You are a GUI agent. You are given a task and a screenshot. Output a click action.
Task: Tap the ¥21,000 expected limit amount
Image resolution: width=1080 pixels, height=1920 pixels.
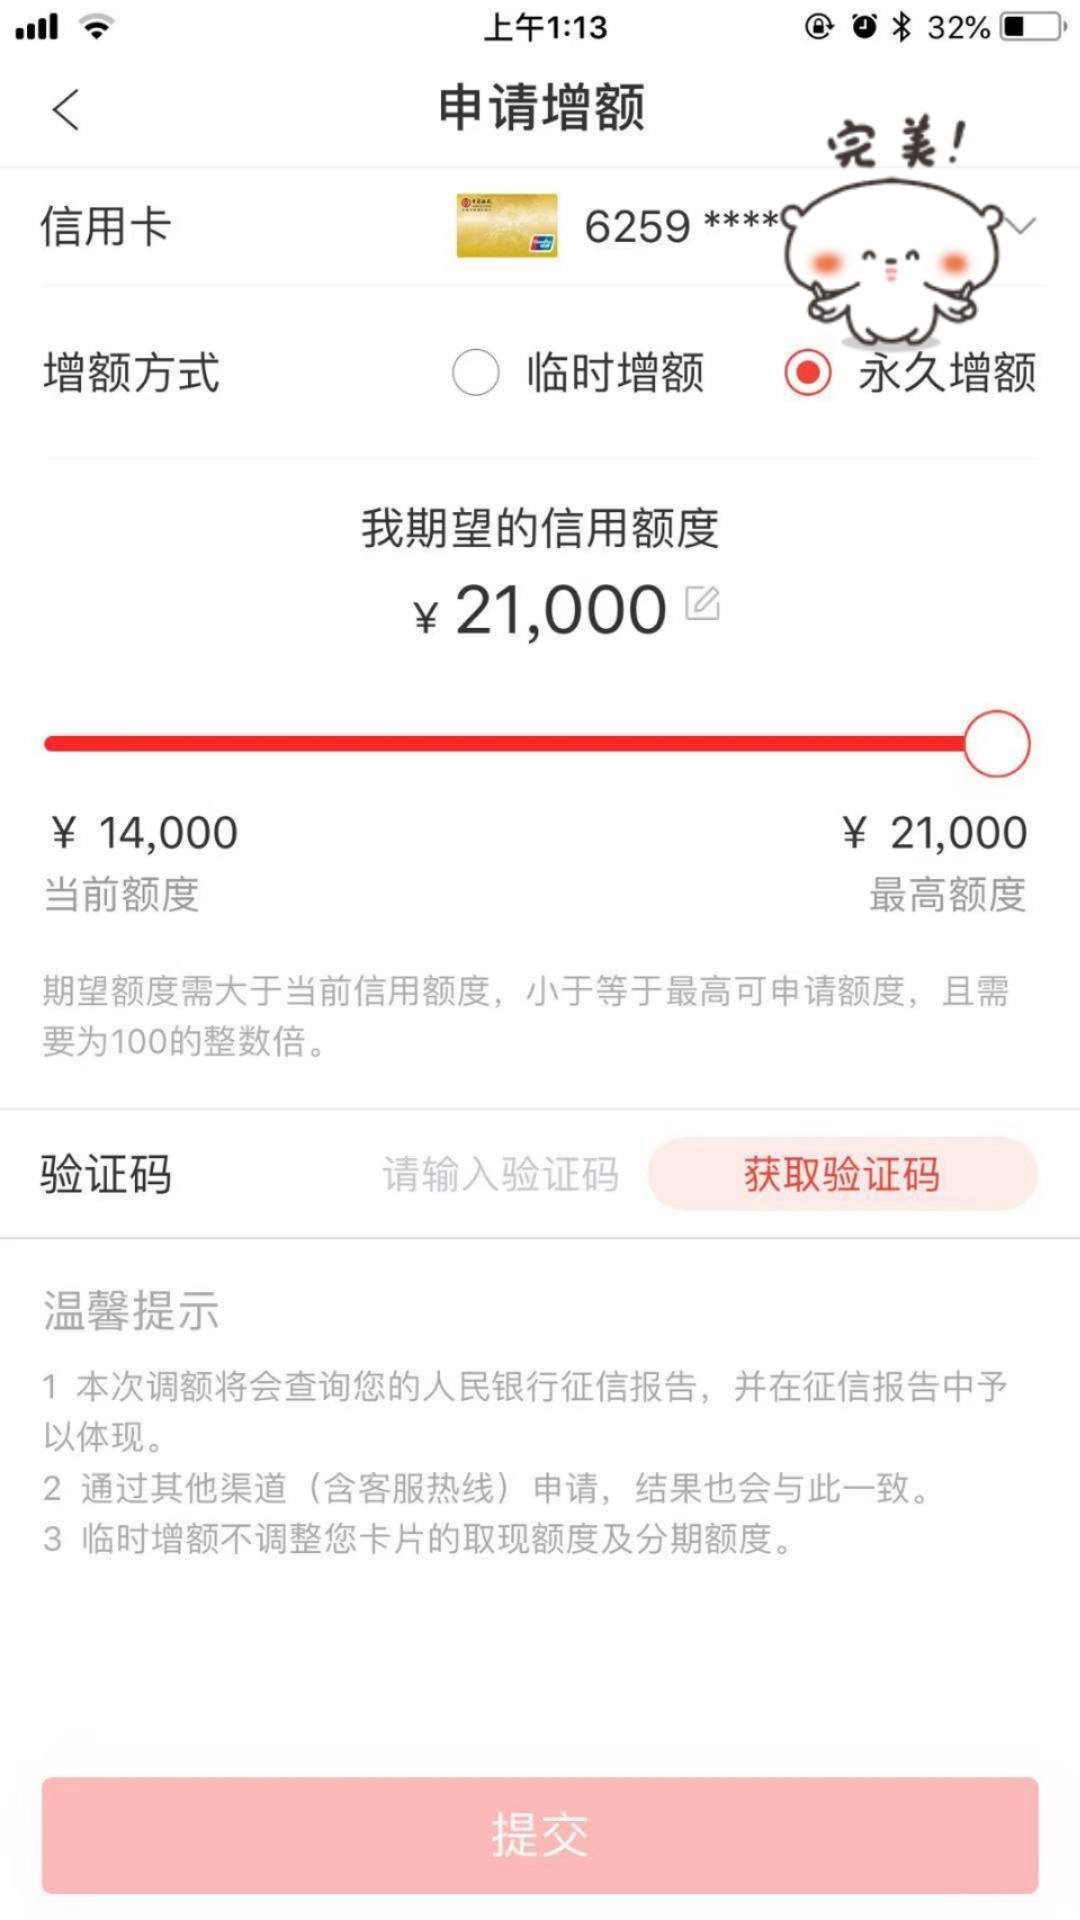pyautogui.click(x=540, y=610)
